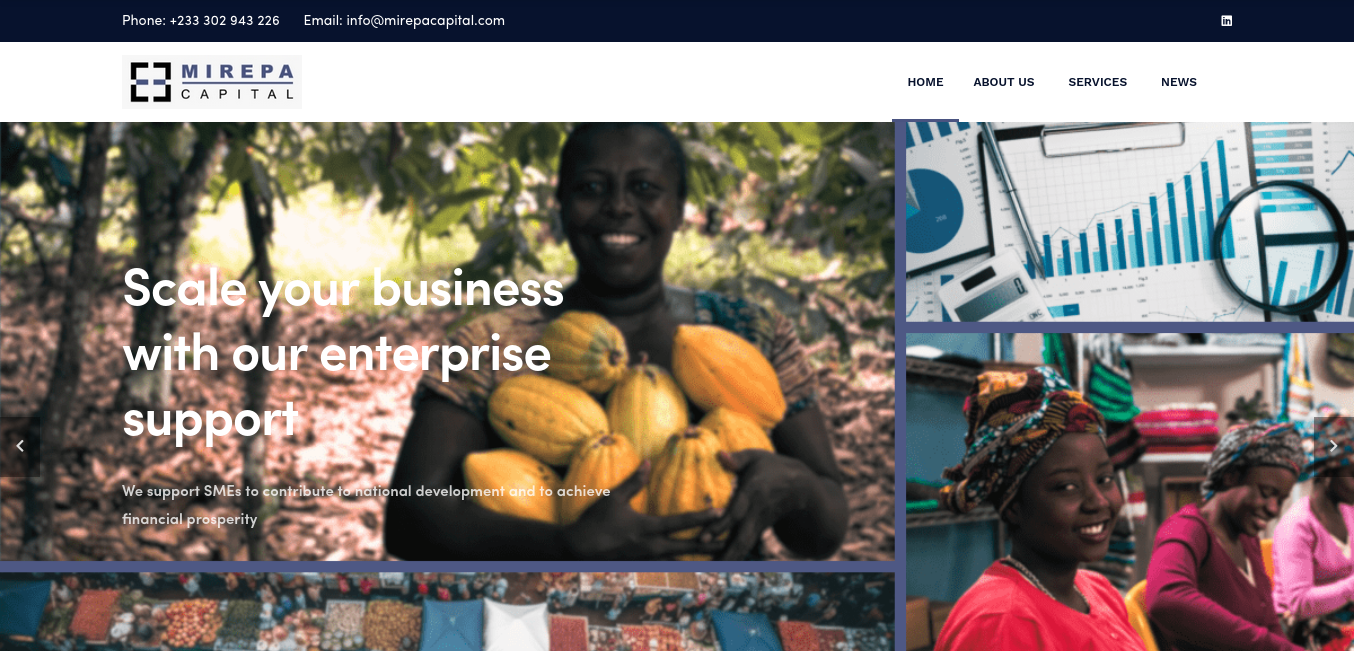Open the HOME menu item
1366x651 pixels.
(x=925, y=82)
